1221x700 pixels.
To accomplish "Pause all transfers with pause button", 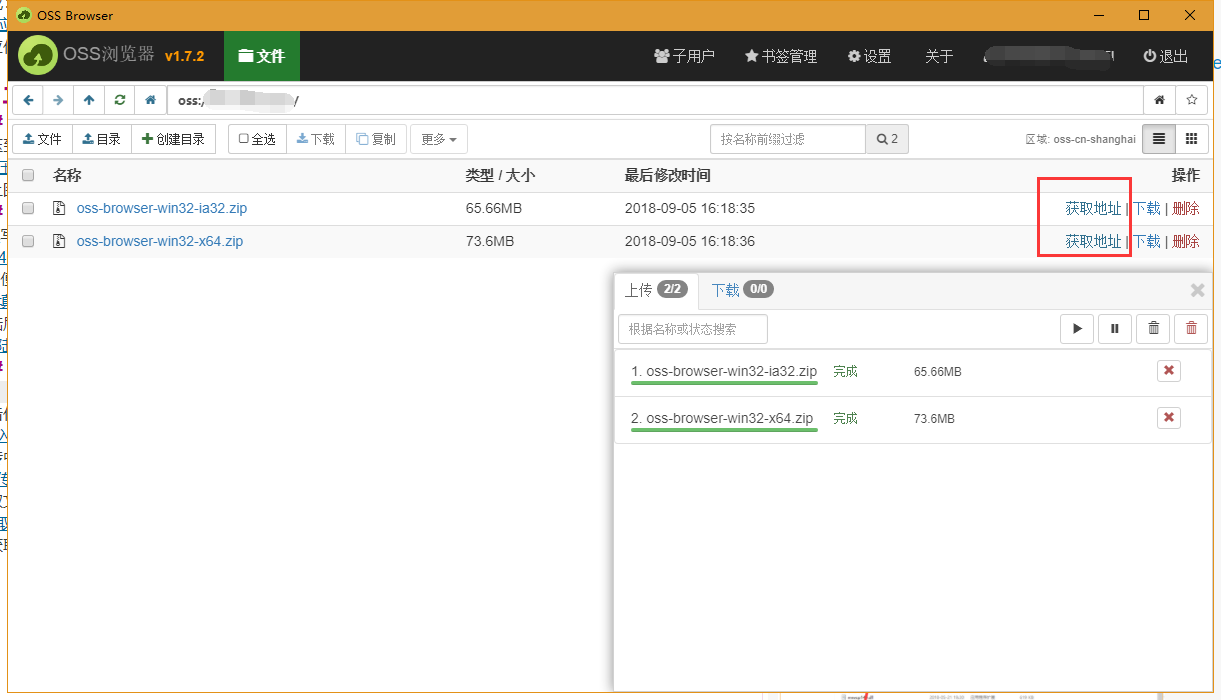I will [1115, 328].
